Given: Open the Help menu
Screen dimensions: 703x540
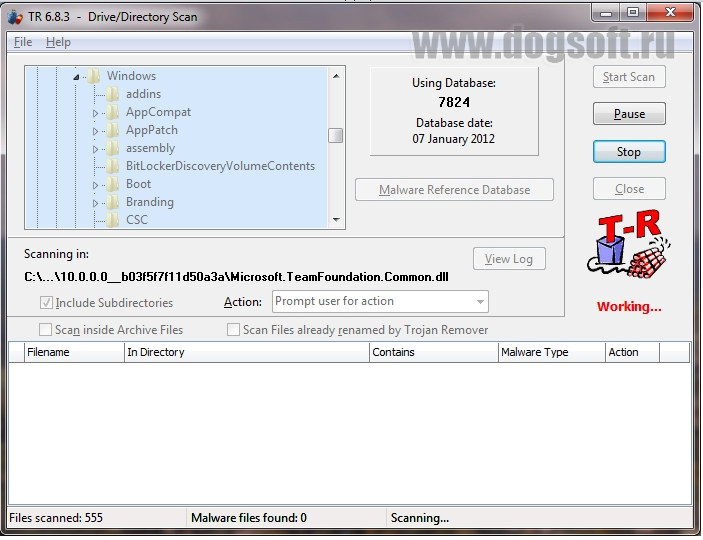Looking at the screenshot, I should point(58,42).
